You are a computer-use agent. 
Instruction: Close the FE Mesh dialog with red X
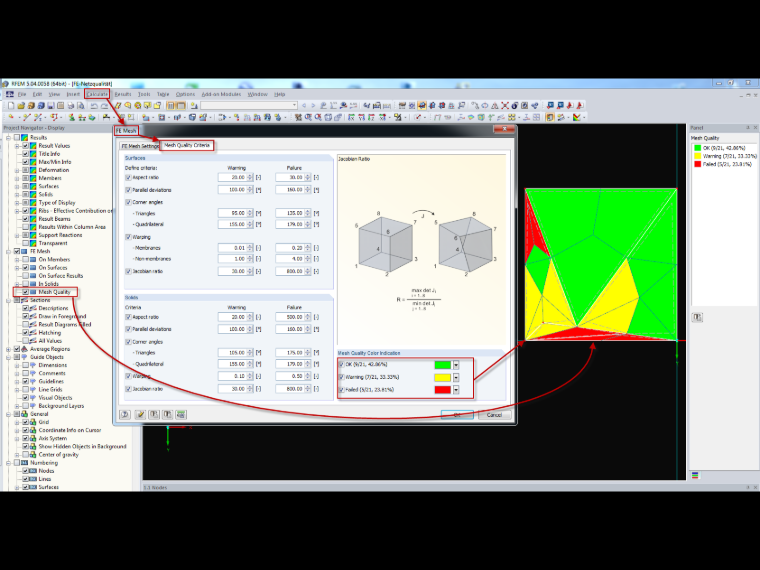[504, 129]
